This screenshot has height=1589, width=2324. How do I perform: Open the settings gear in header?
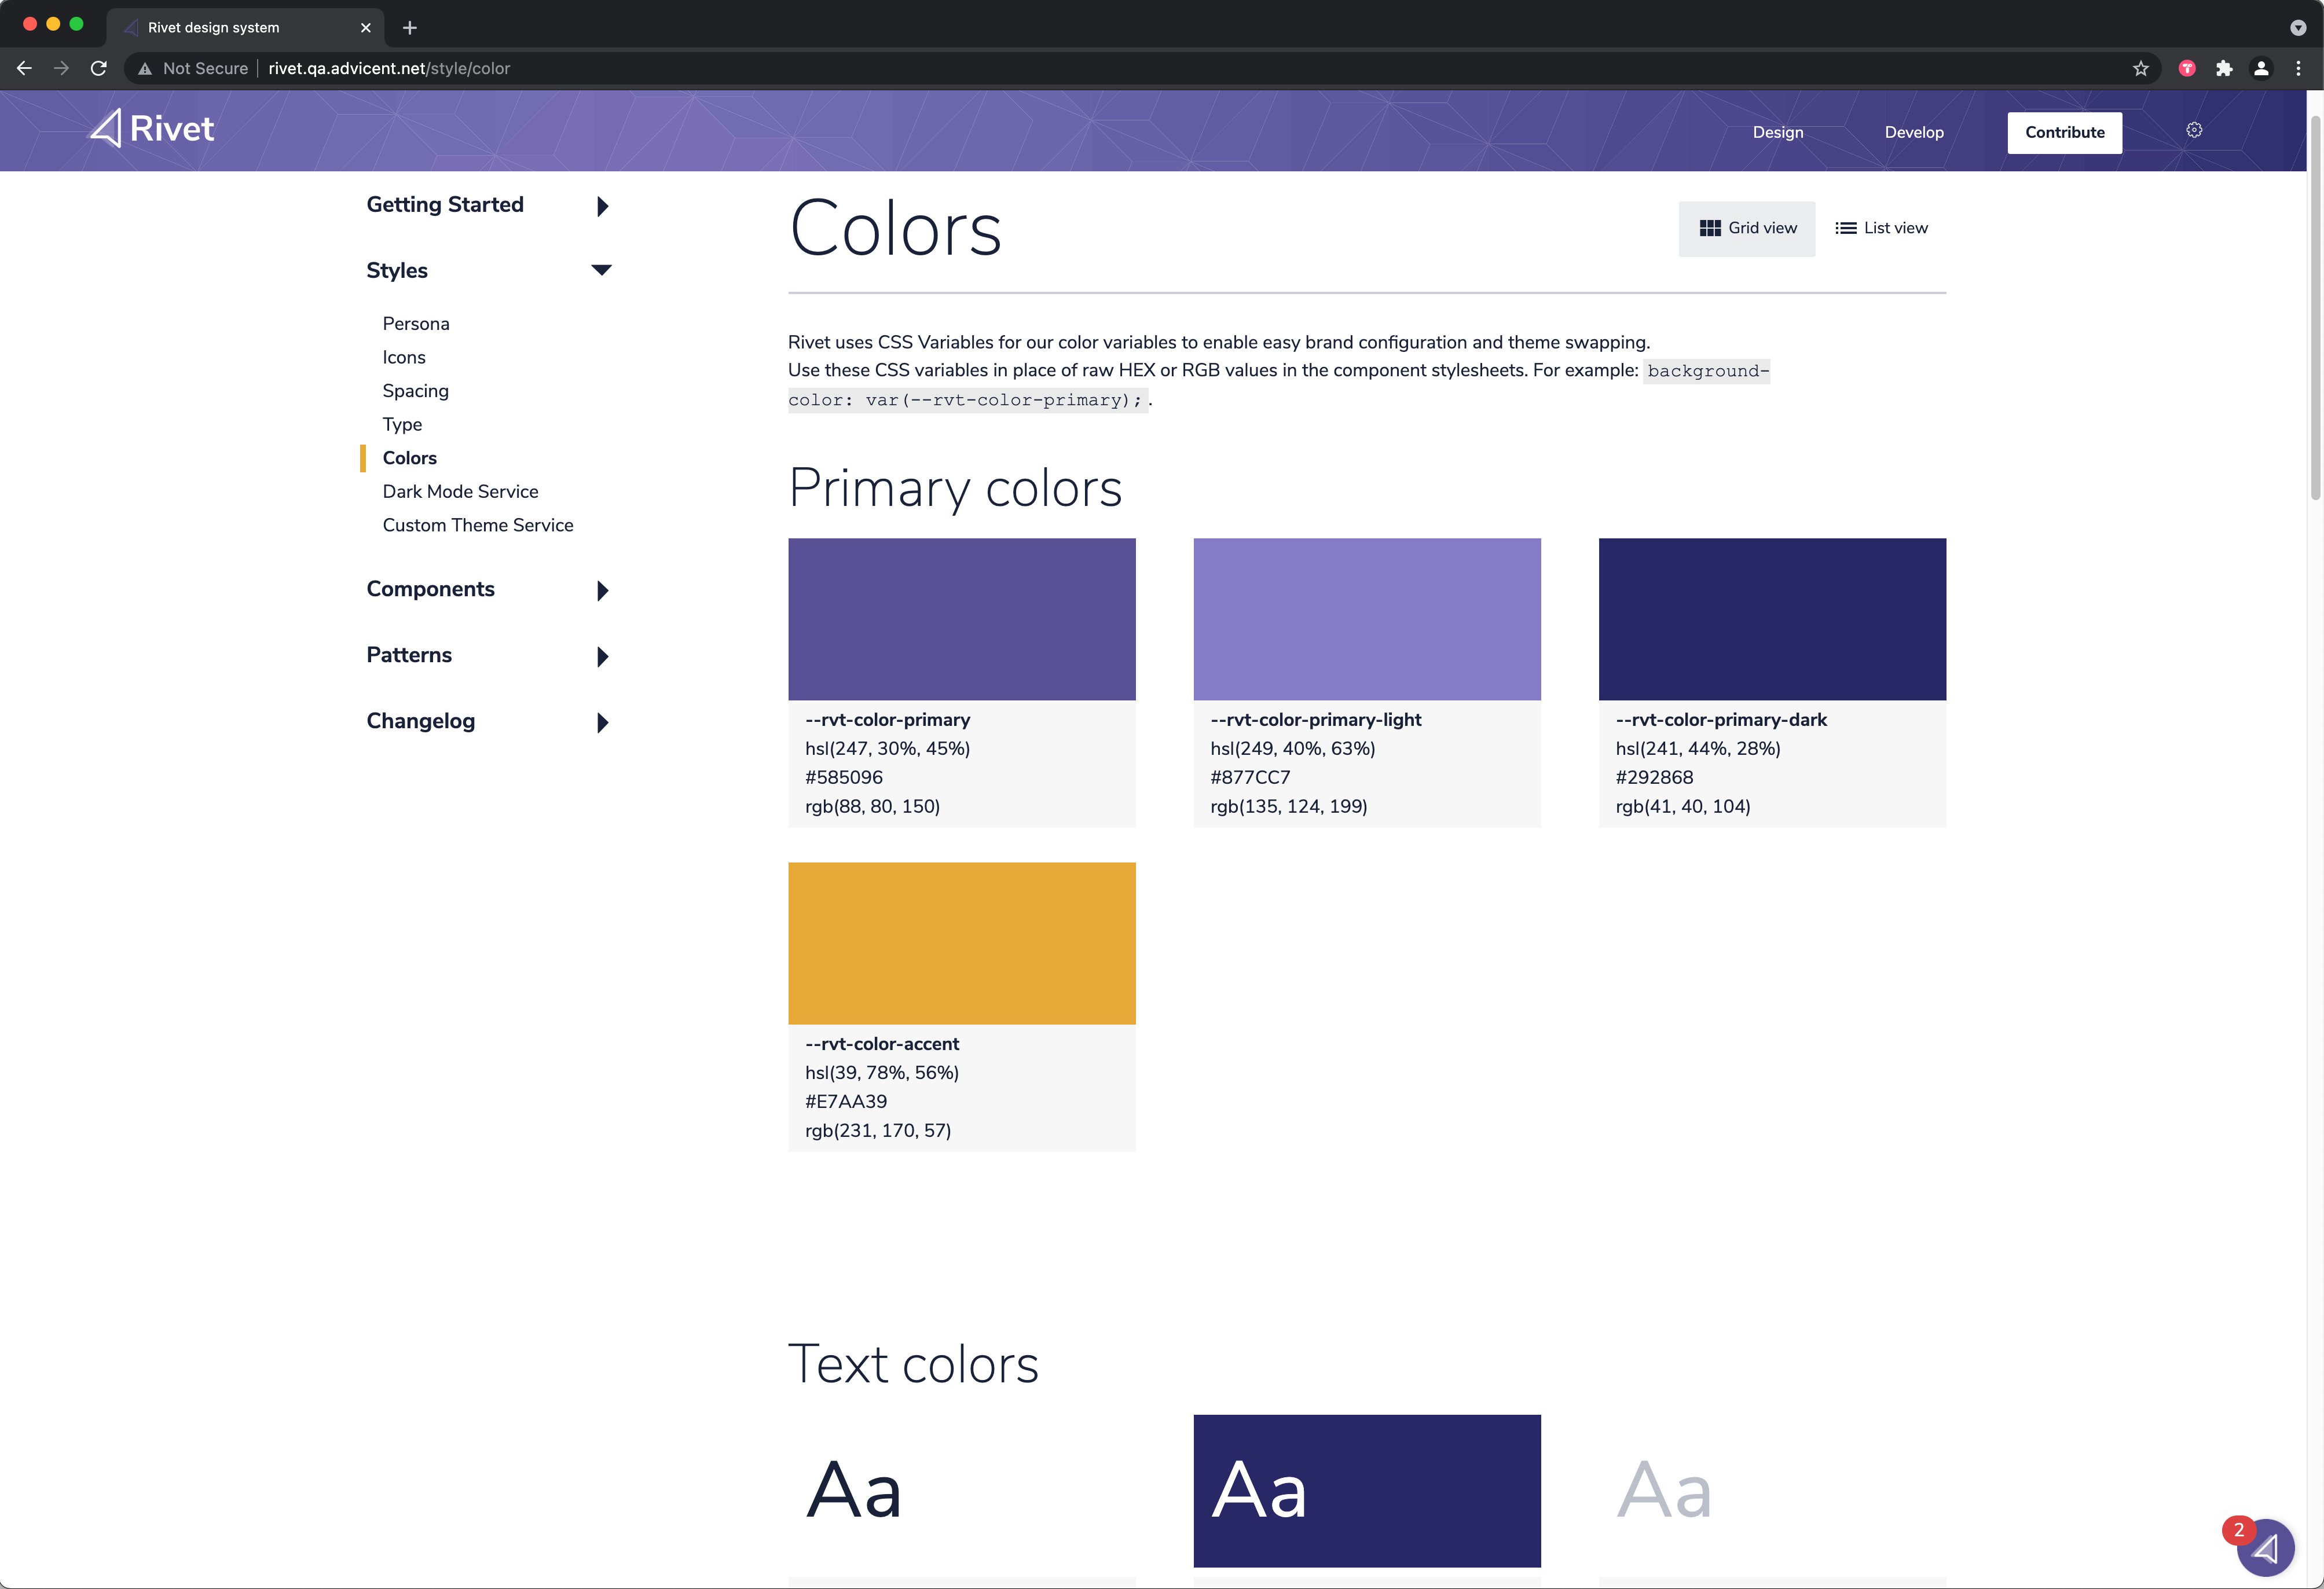pos(2194,130)
